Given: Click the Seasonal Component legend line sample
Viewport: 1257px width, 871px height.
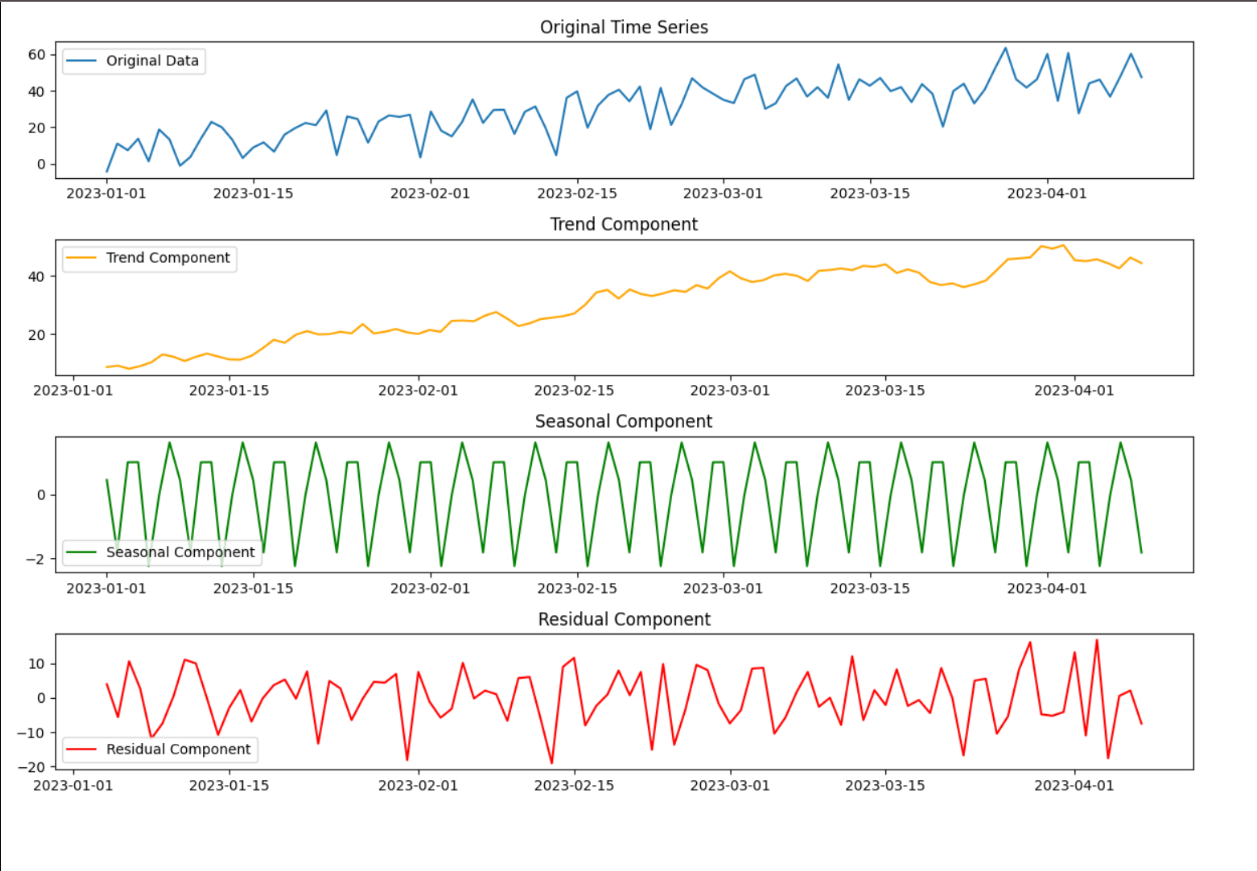Looking at the screenshot, I should click(x=83, y=551).
